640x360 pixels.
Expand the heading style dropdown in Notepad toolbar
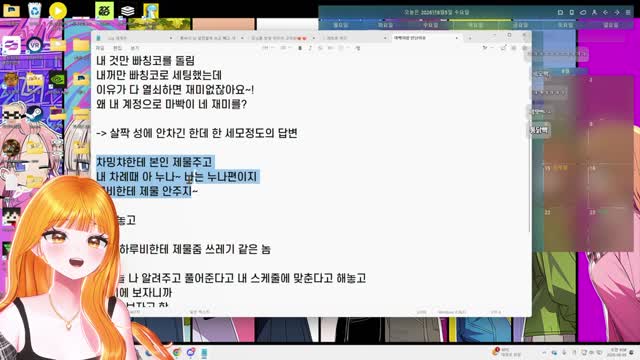tap(267, 48)
